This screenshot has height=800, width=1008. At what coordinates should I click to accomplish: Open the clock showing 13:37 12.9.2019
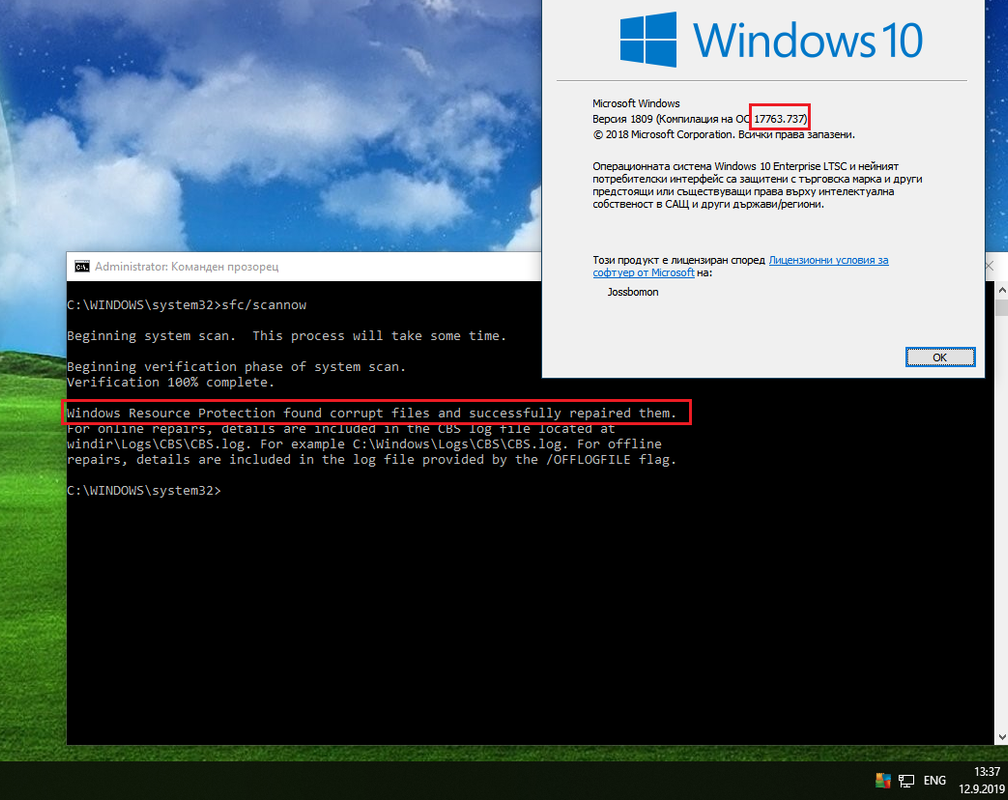[x=982, y=780]
